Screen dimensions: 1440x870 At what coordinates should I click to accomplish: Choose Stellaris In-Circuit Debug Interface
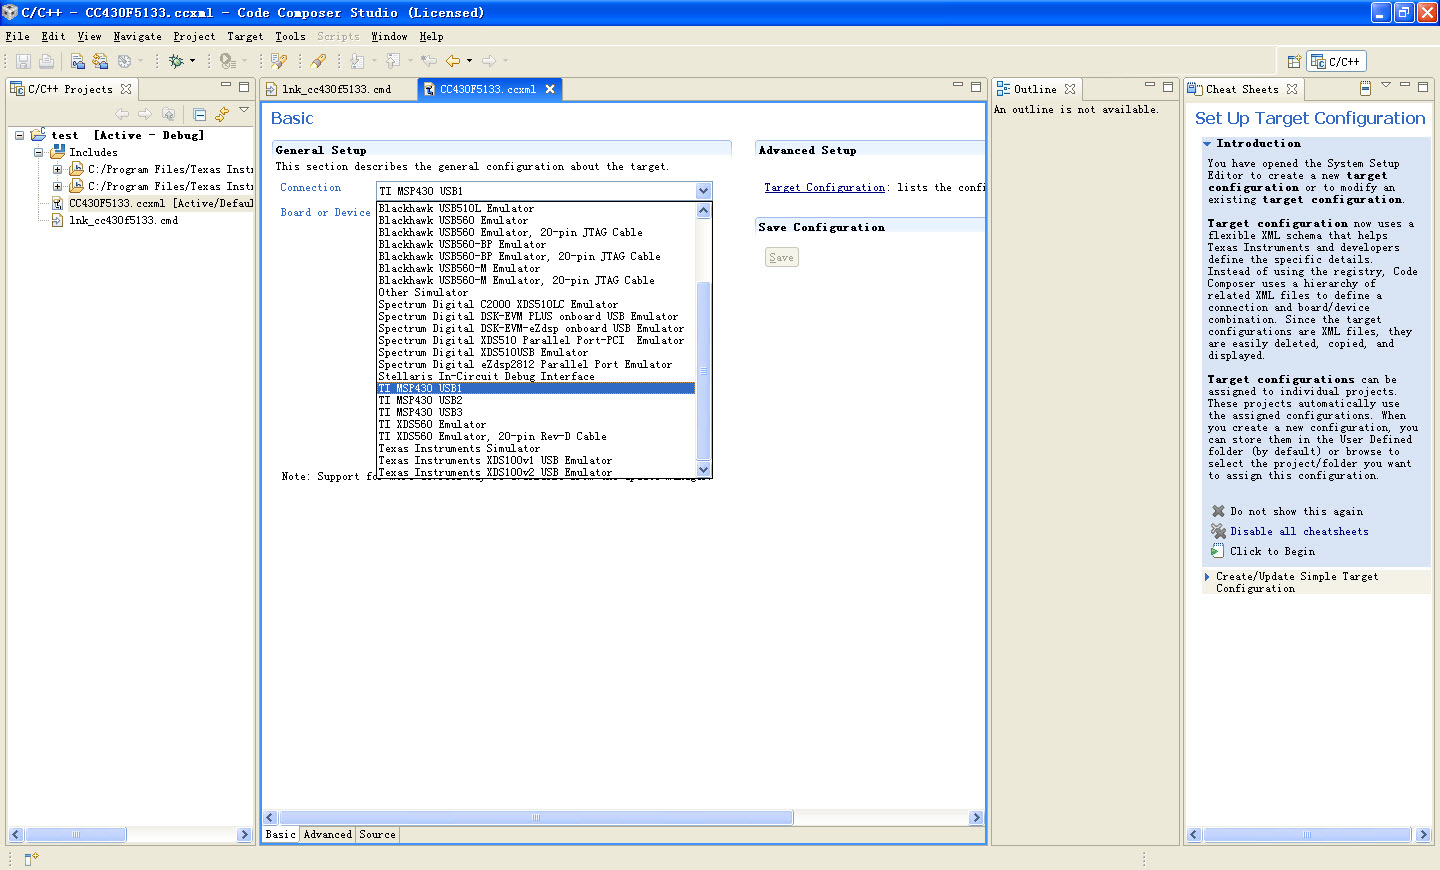(486, 376)
